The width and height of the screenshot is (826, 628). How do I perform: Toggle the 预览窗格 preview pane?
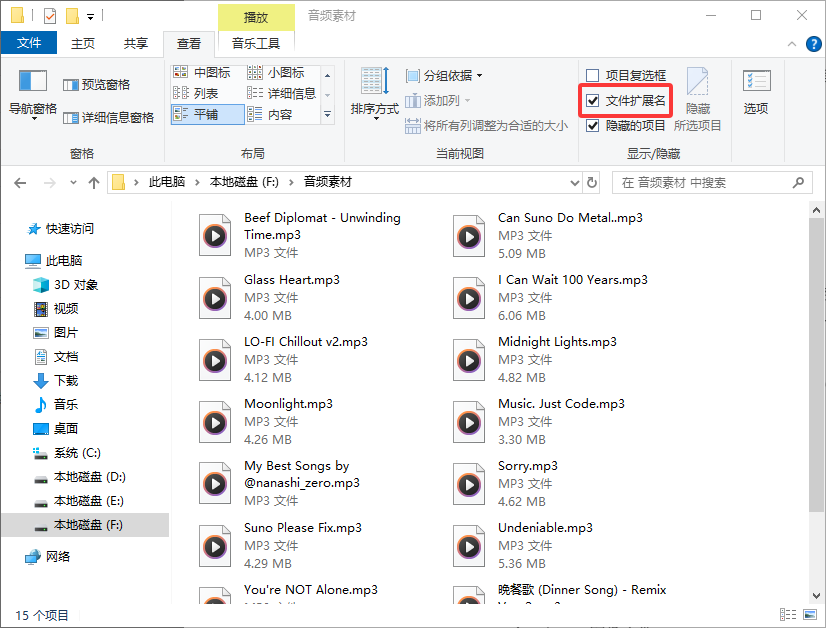tap(96, 85)
